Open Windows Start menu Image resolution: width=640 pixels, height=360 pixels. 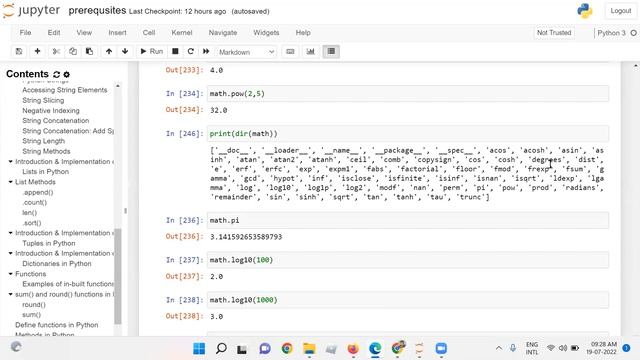[x=199, y=349]
